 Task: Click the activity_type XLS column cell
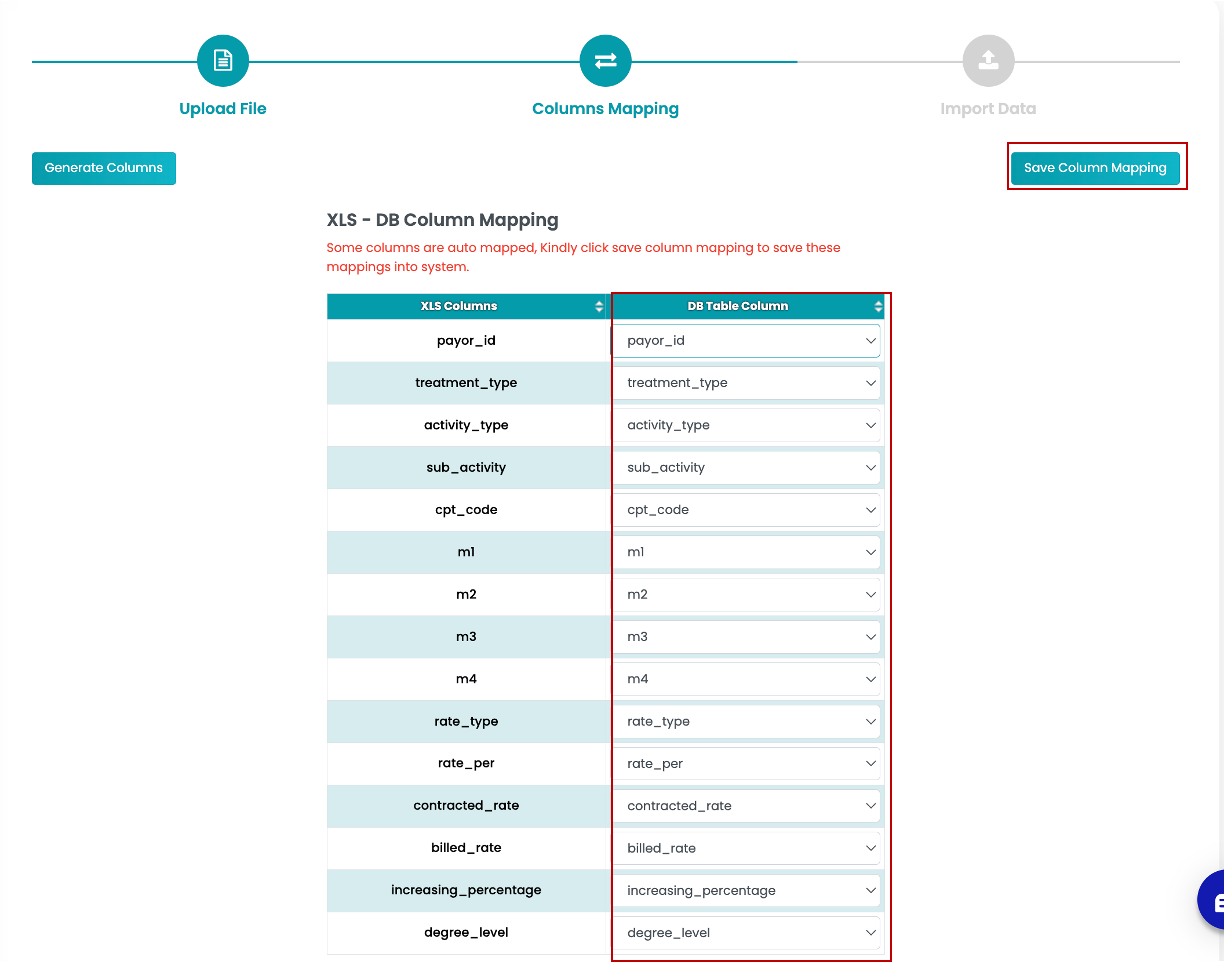coord(467,425)
